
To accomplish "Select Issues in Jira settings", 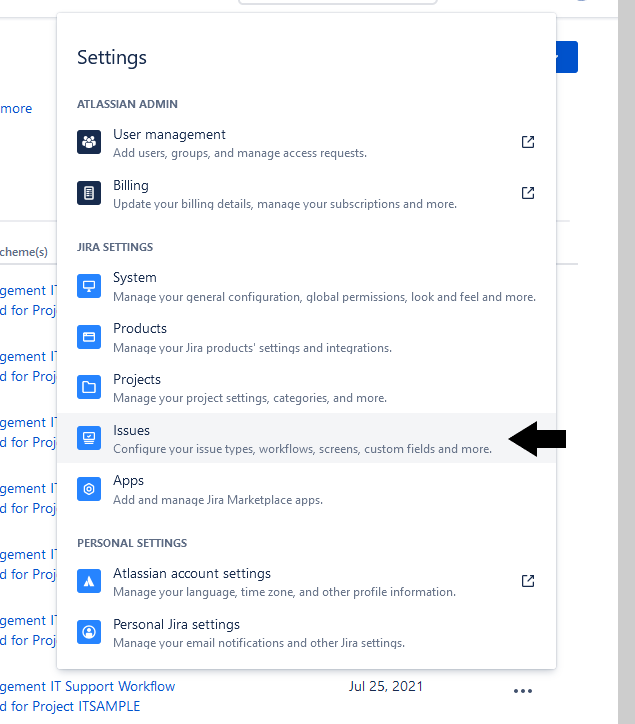I will coord(307,438).
